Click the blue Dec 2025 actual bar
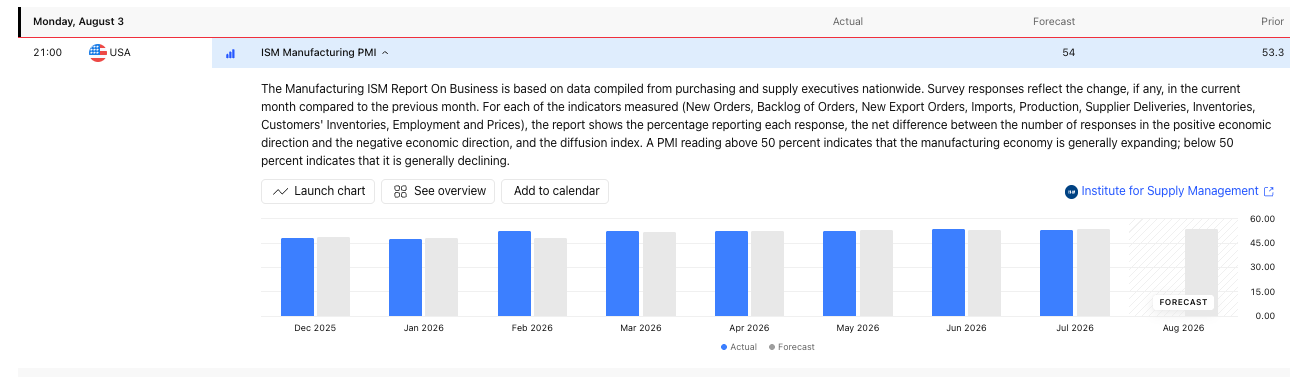 coord(297,277)
